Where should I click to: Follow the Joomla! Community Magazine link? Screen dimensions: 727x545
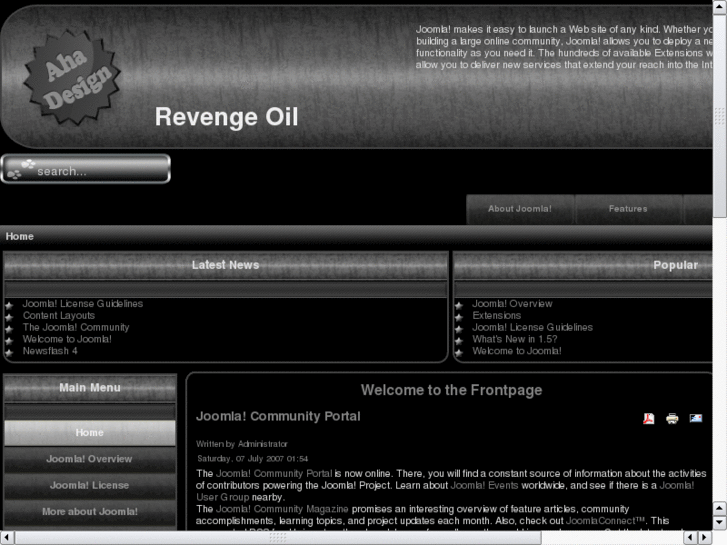click(x=282, y=509)
